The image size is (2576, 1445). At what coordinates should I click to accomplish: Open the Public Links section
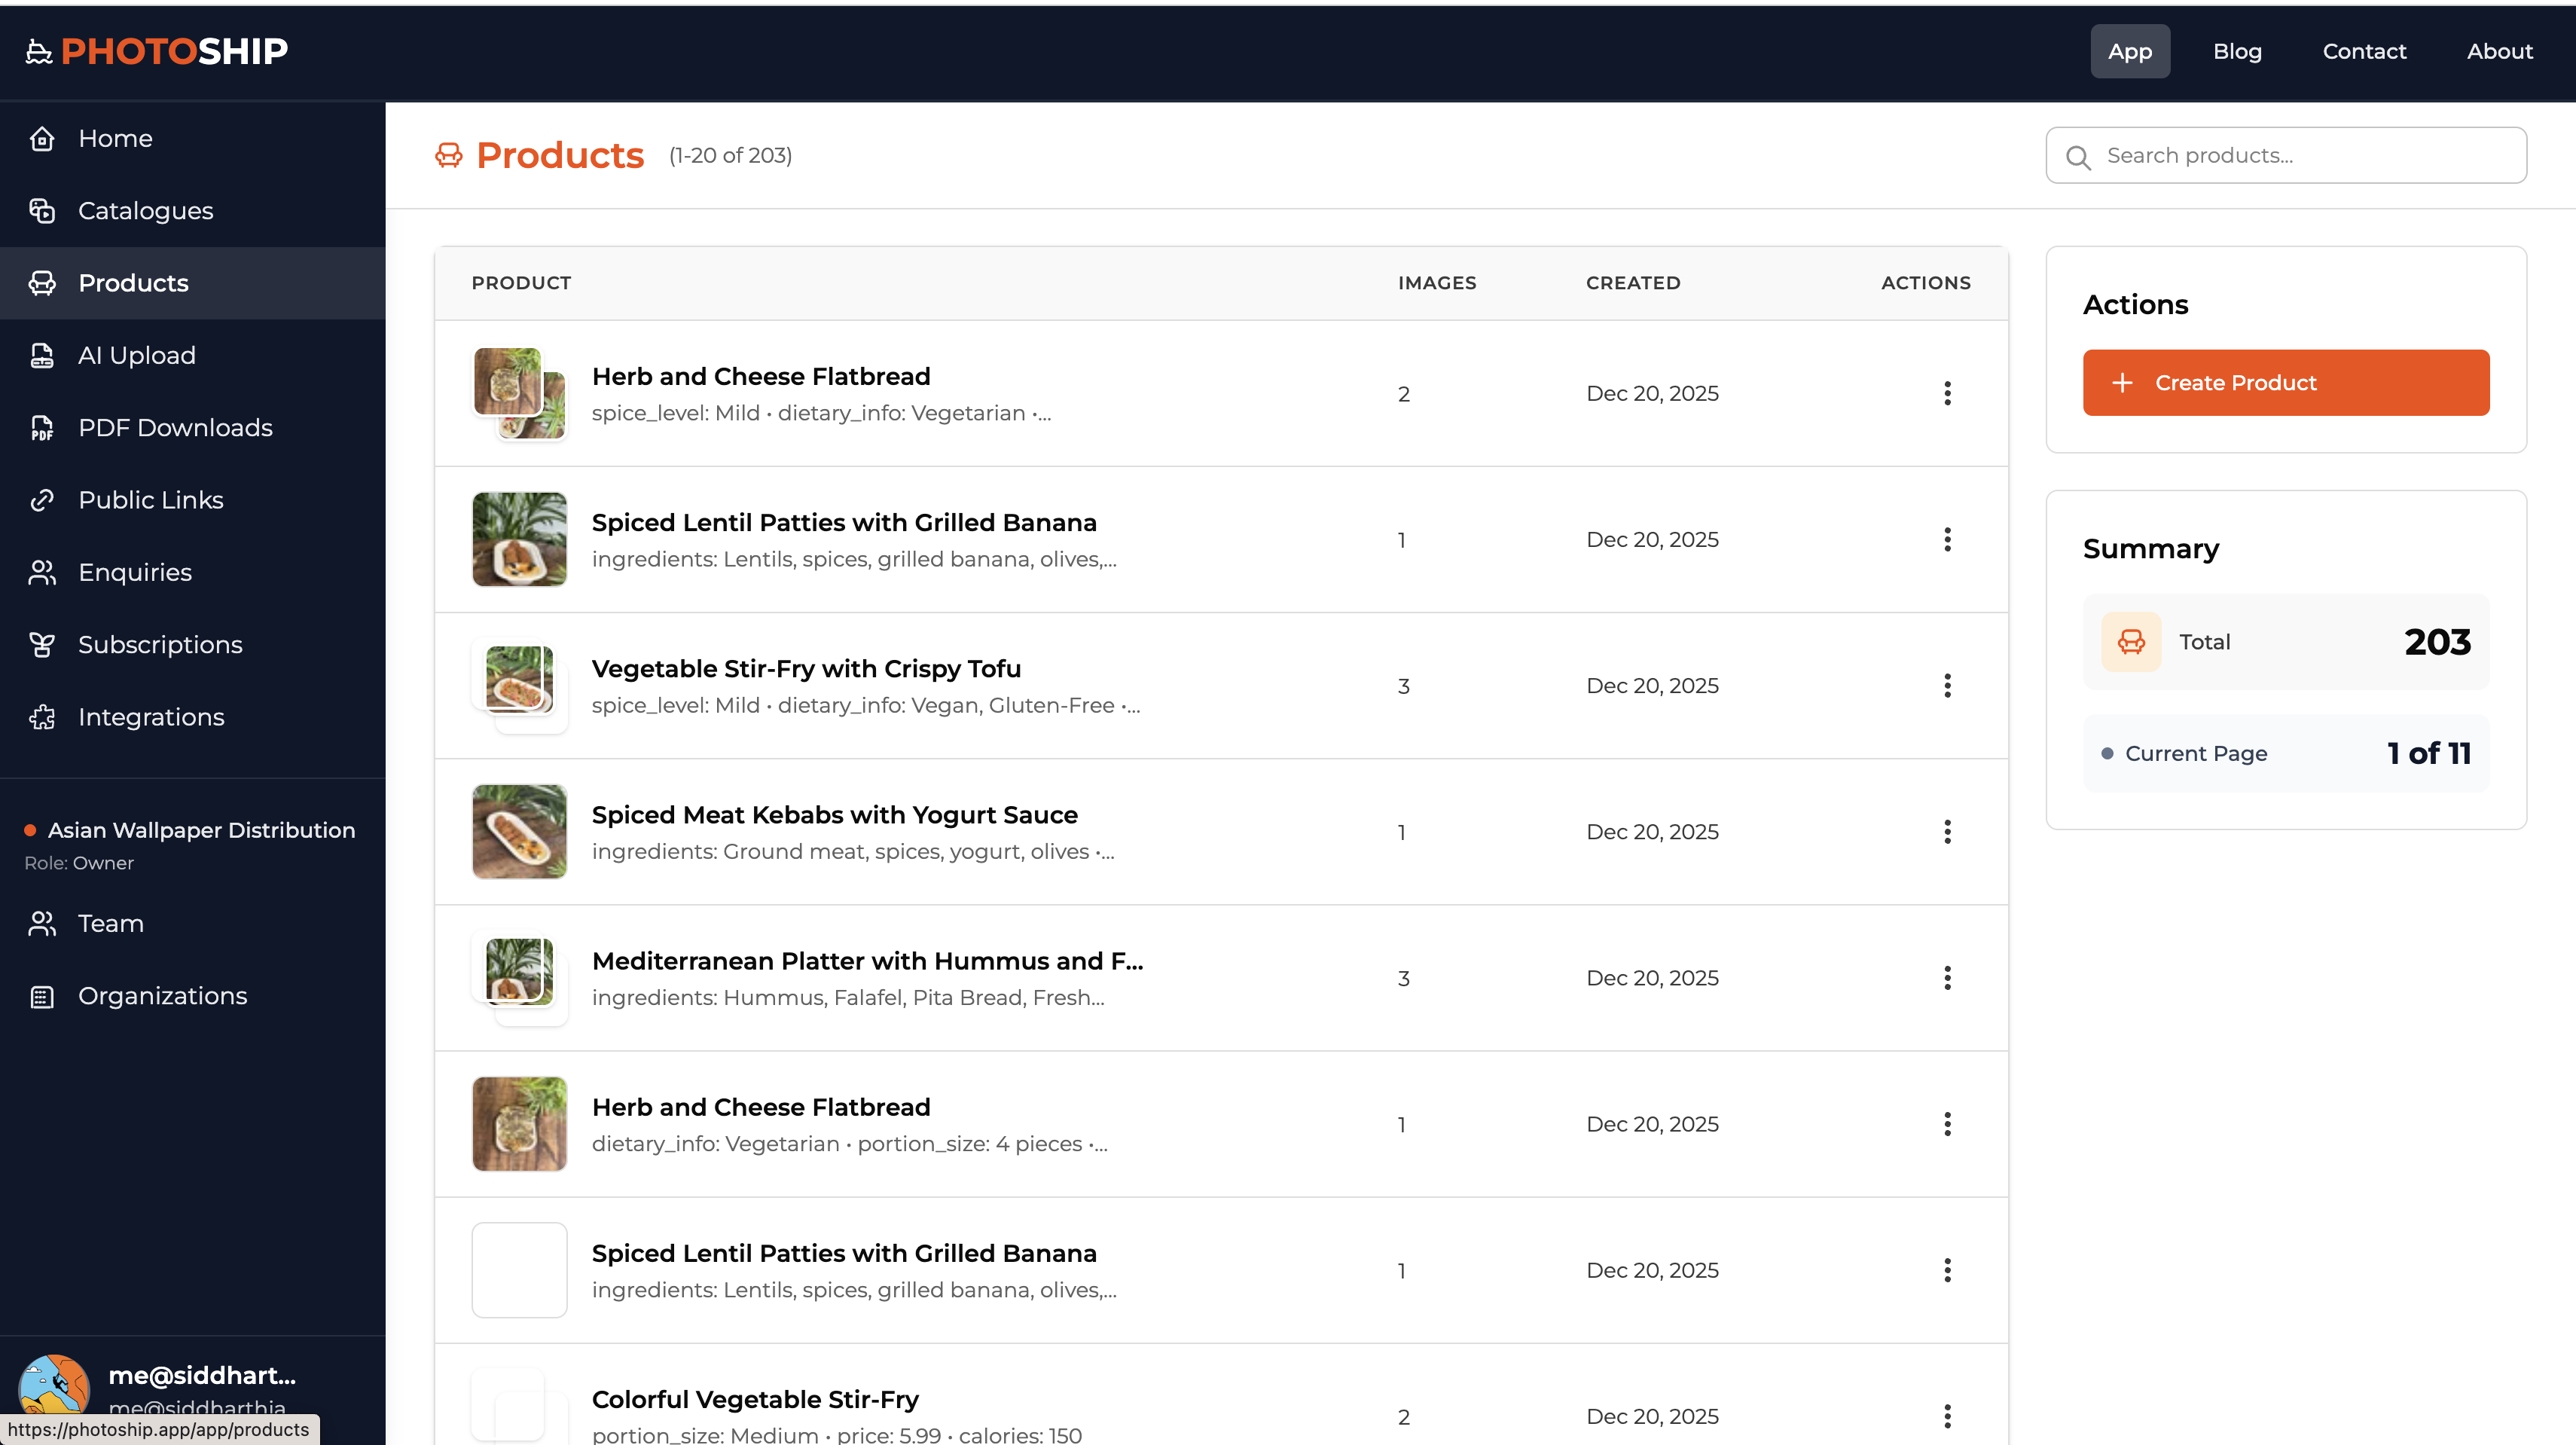click(x=42, y=500)
